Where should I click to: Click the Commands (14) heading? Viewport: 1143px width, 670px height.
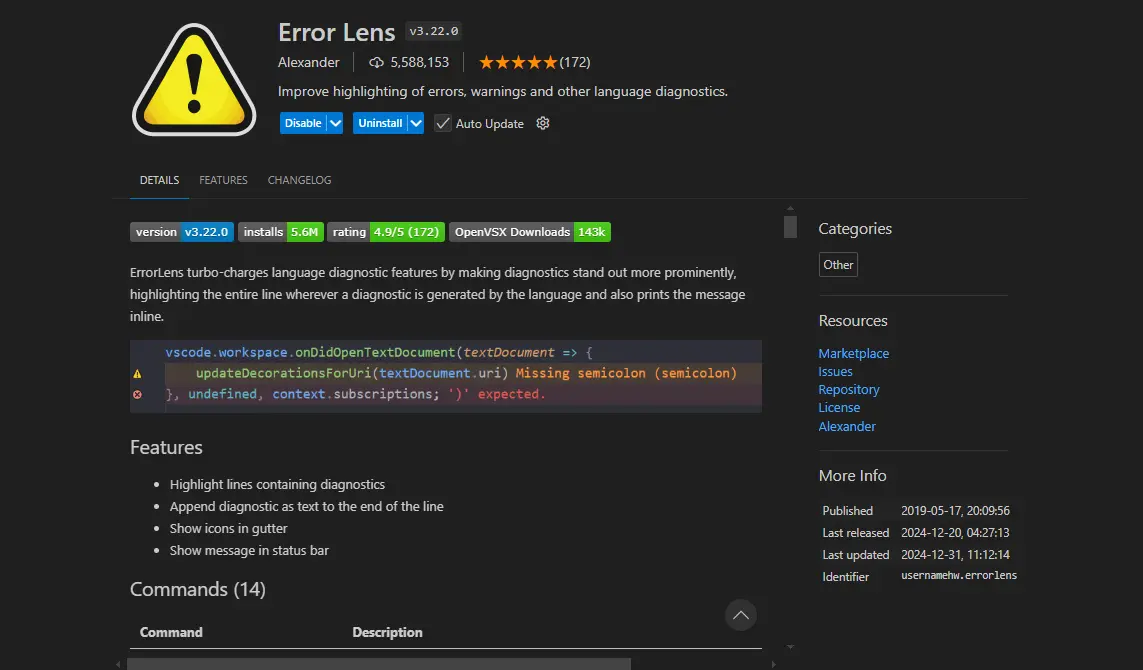point(198,589)
